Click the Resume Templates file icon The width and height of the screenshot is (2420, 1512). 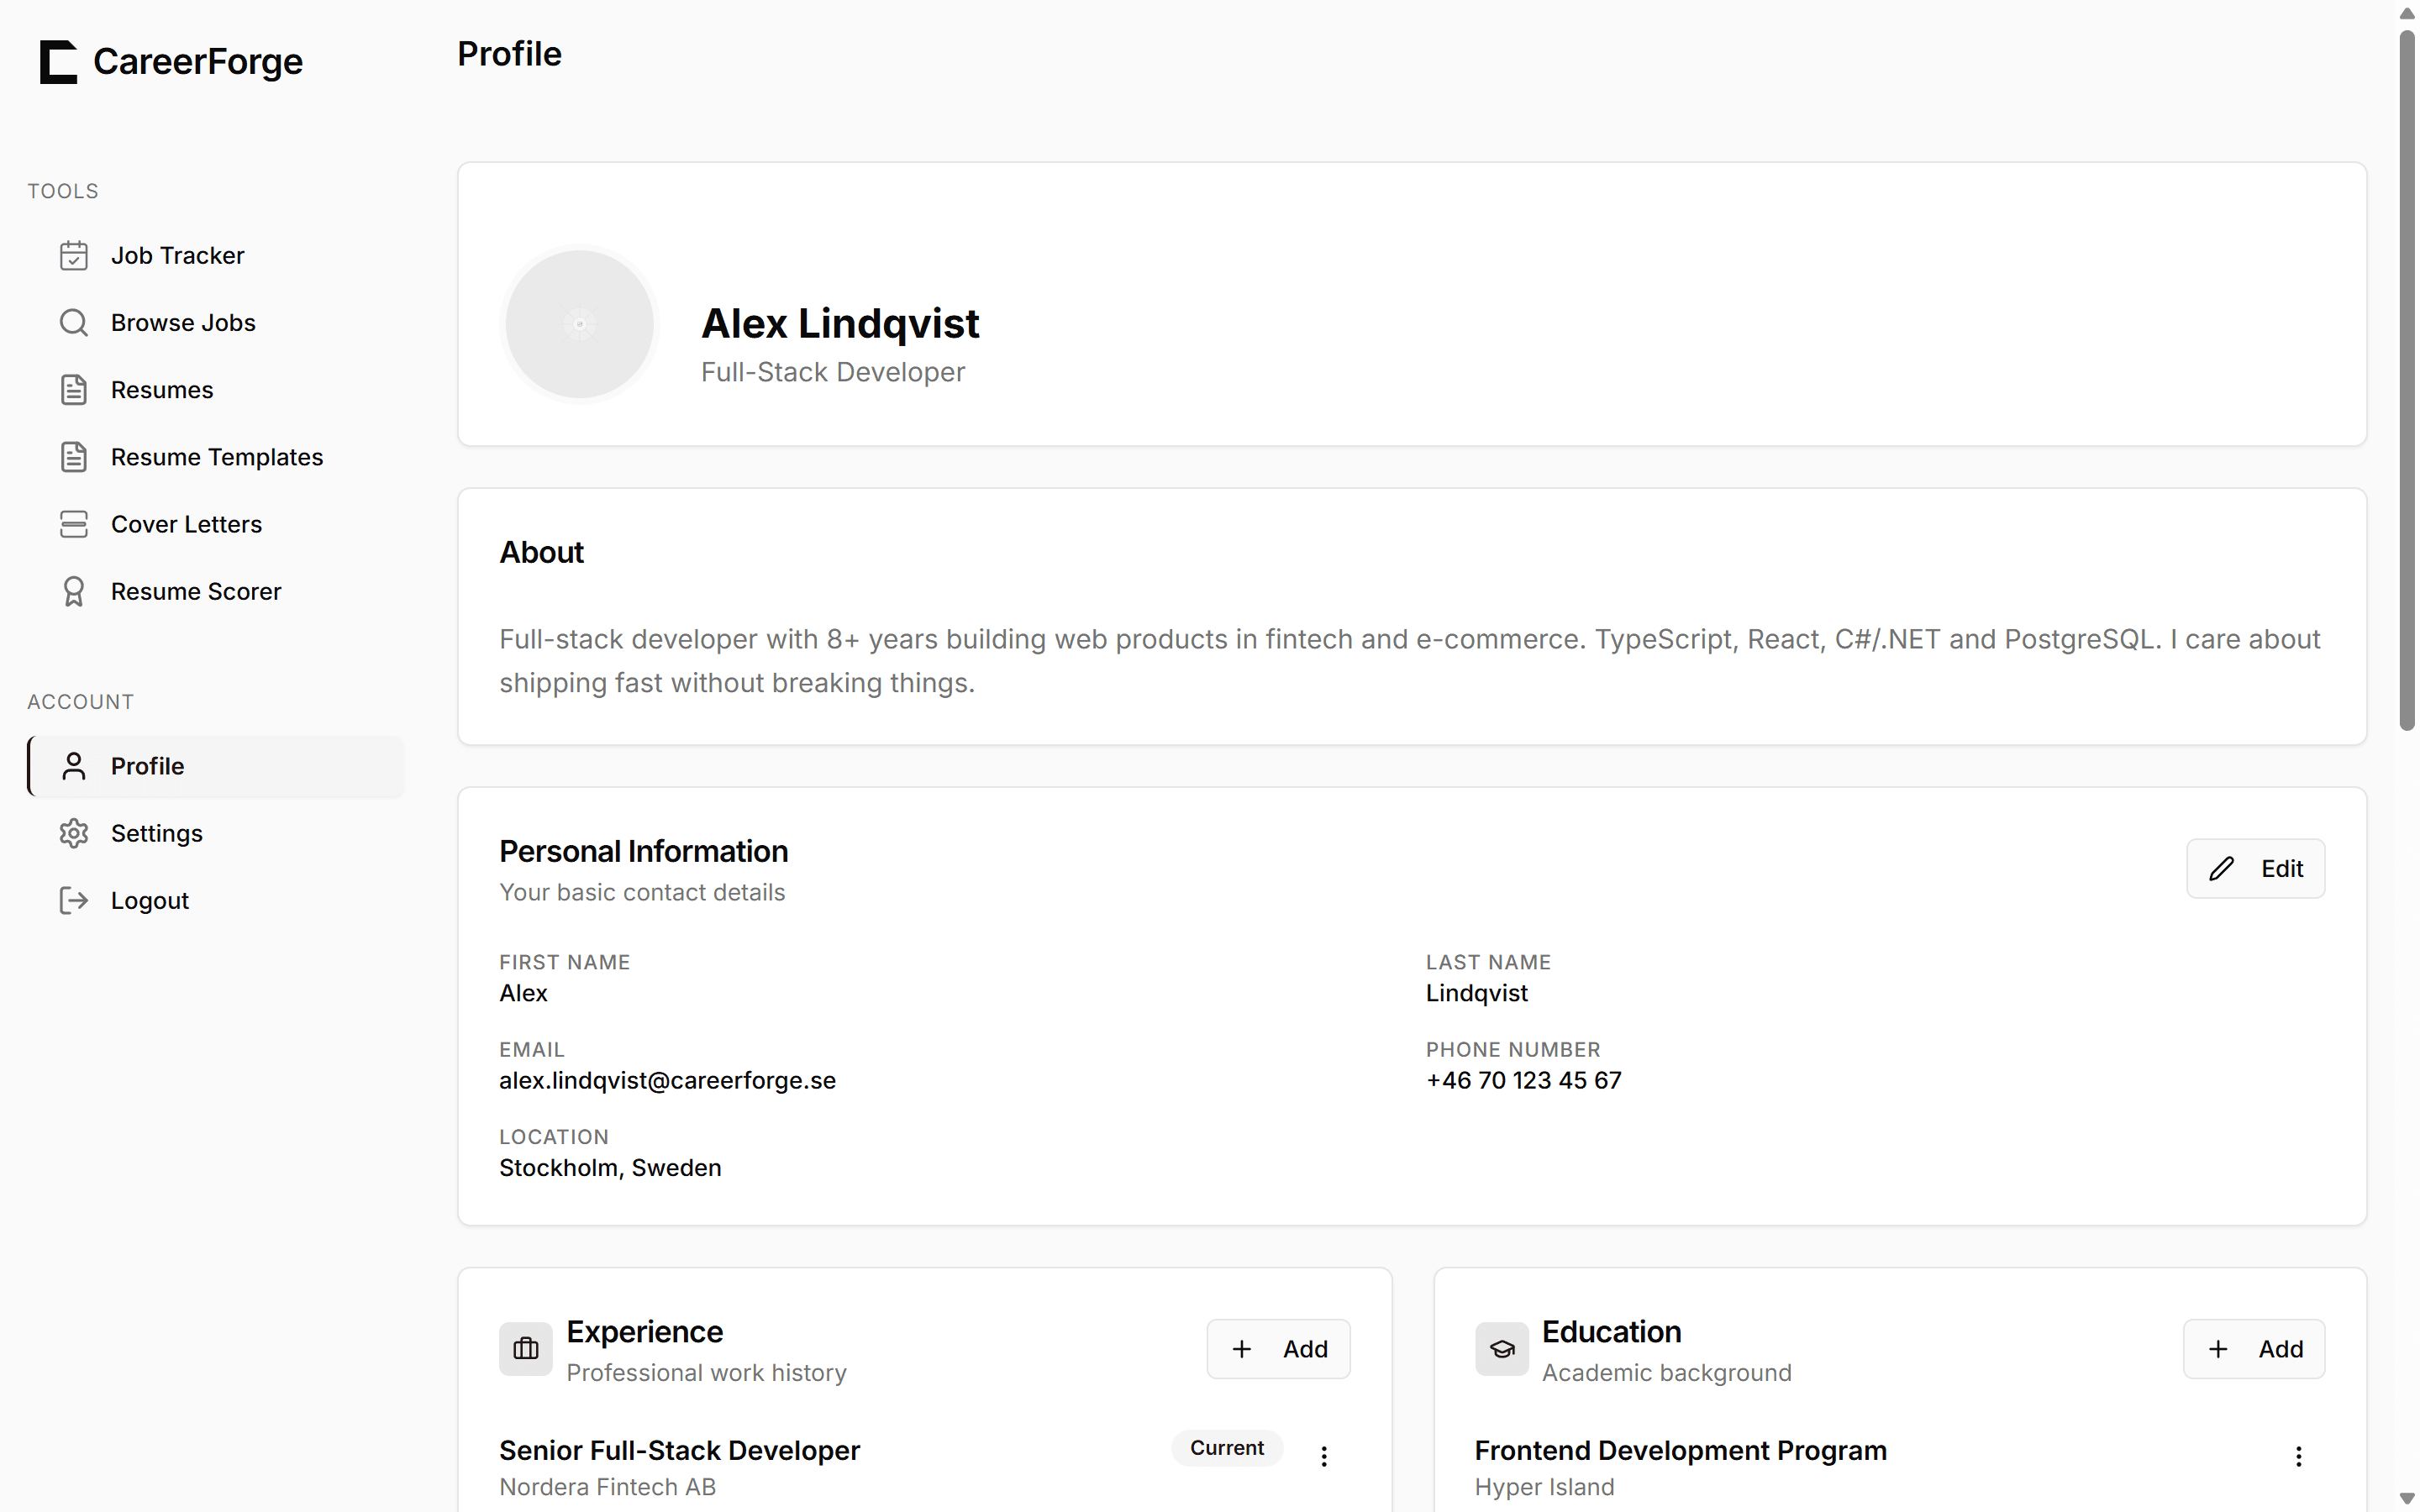tap(74, 457)
